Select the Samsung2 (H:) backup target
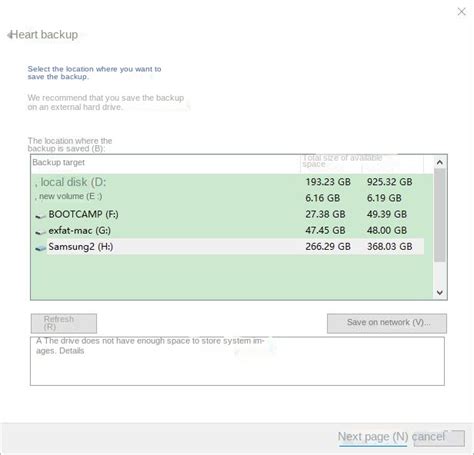The width and height of the screenshot is (474, 455). (228, 247)
